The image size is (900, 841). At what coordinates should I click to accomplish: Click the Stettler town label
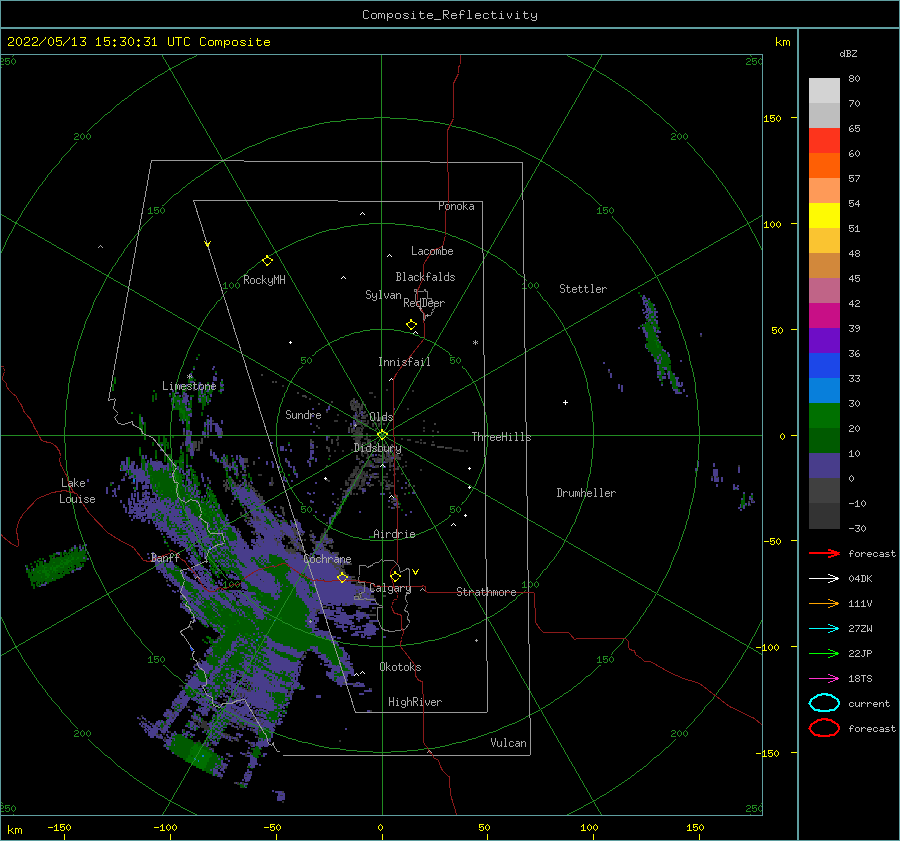click(583, 289)
